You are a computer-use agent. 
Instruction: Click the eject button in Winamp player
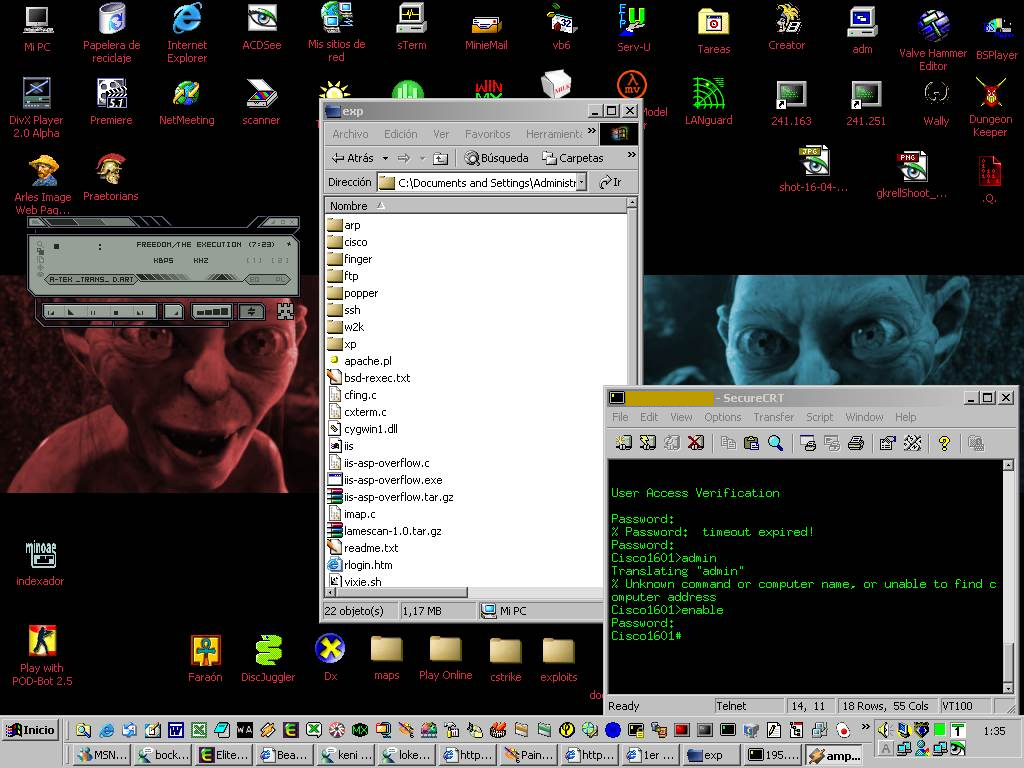(173, 312)
